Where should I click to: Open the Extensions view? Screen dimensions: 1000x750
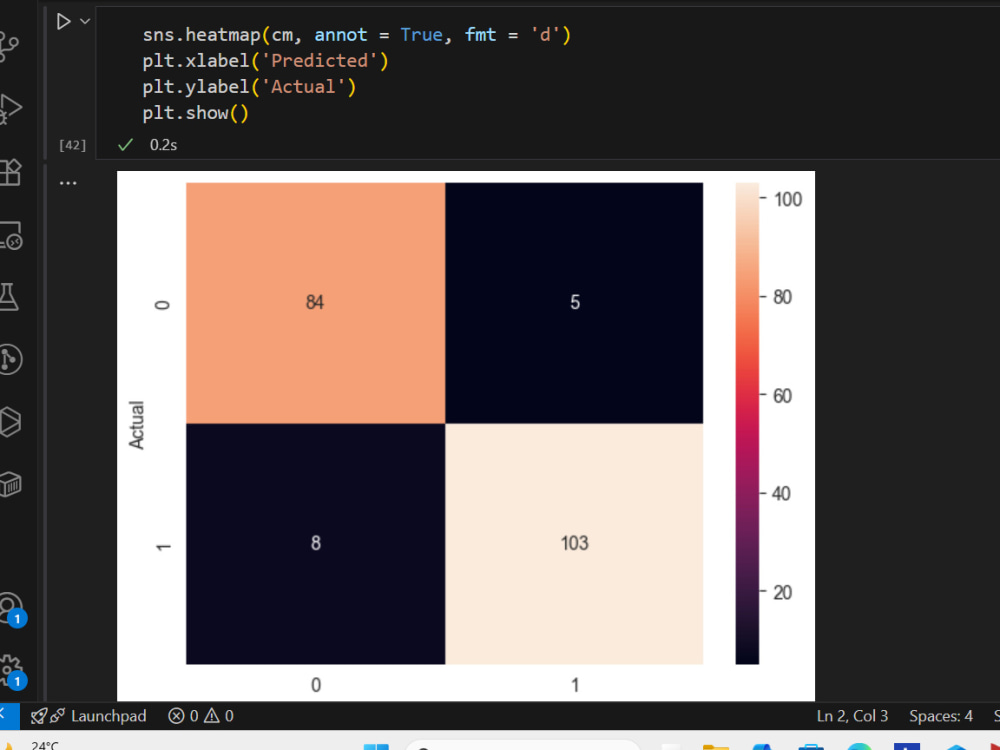10,172
